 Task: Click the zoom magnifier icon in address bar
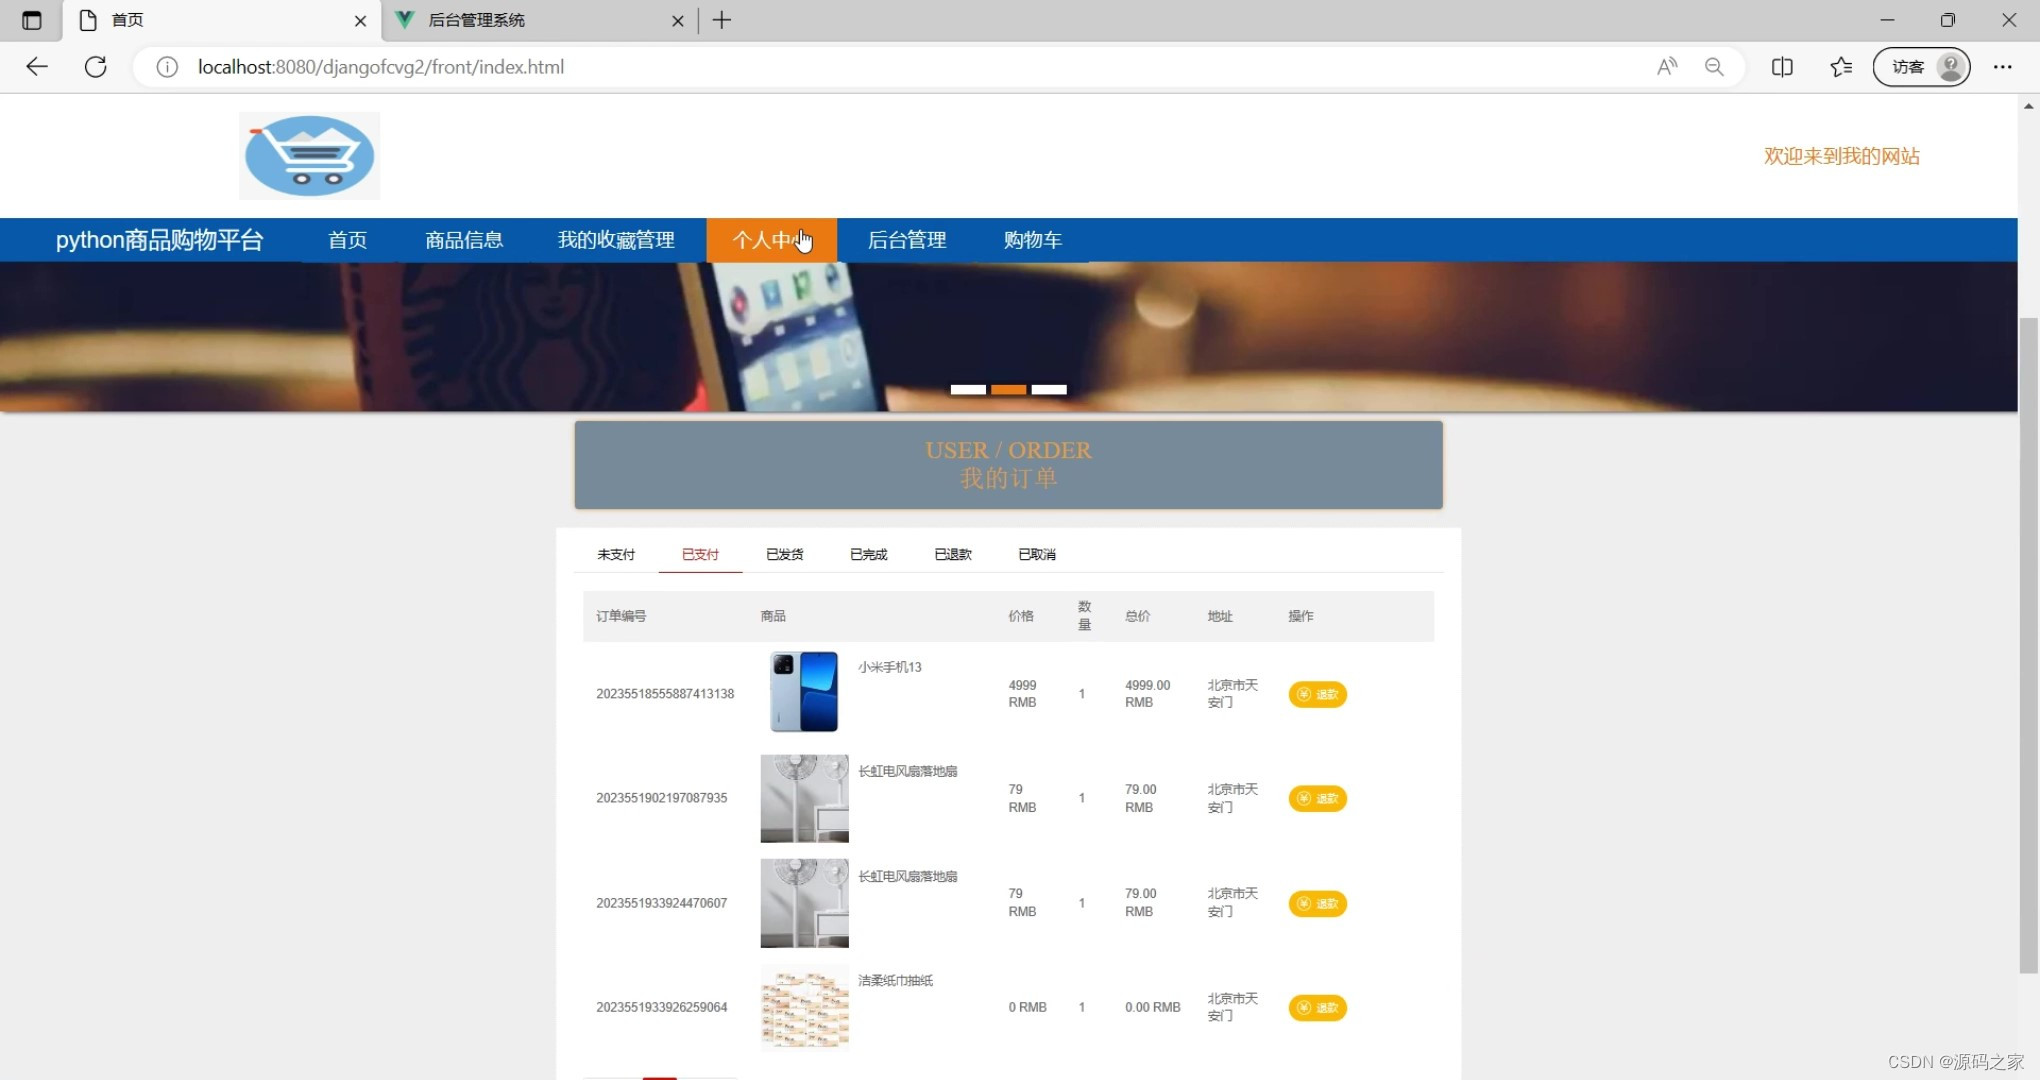1714,67
